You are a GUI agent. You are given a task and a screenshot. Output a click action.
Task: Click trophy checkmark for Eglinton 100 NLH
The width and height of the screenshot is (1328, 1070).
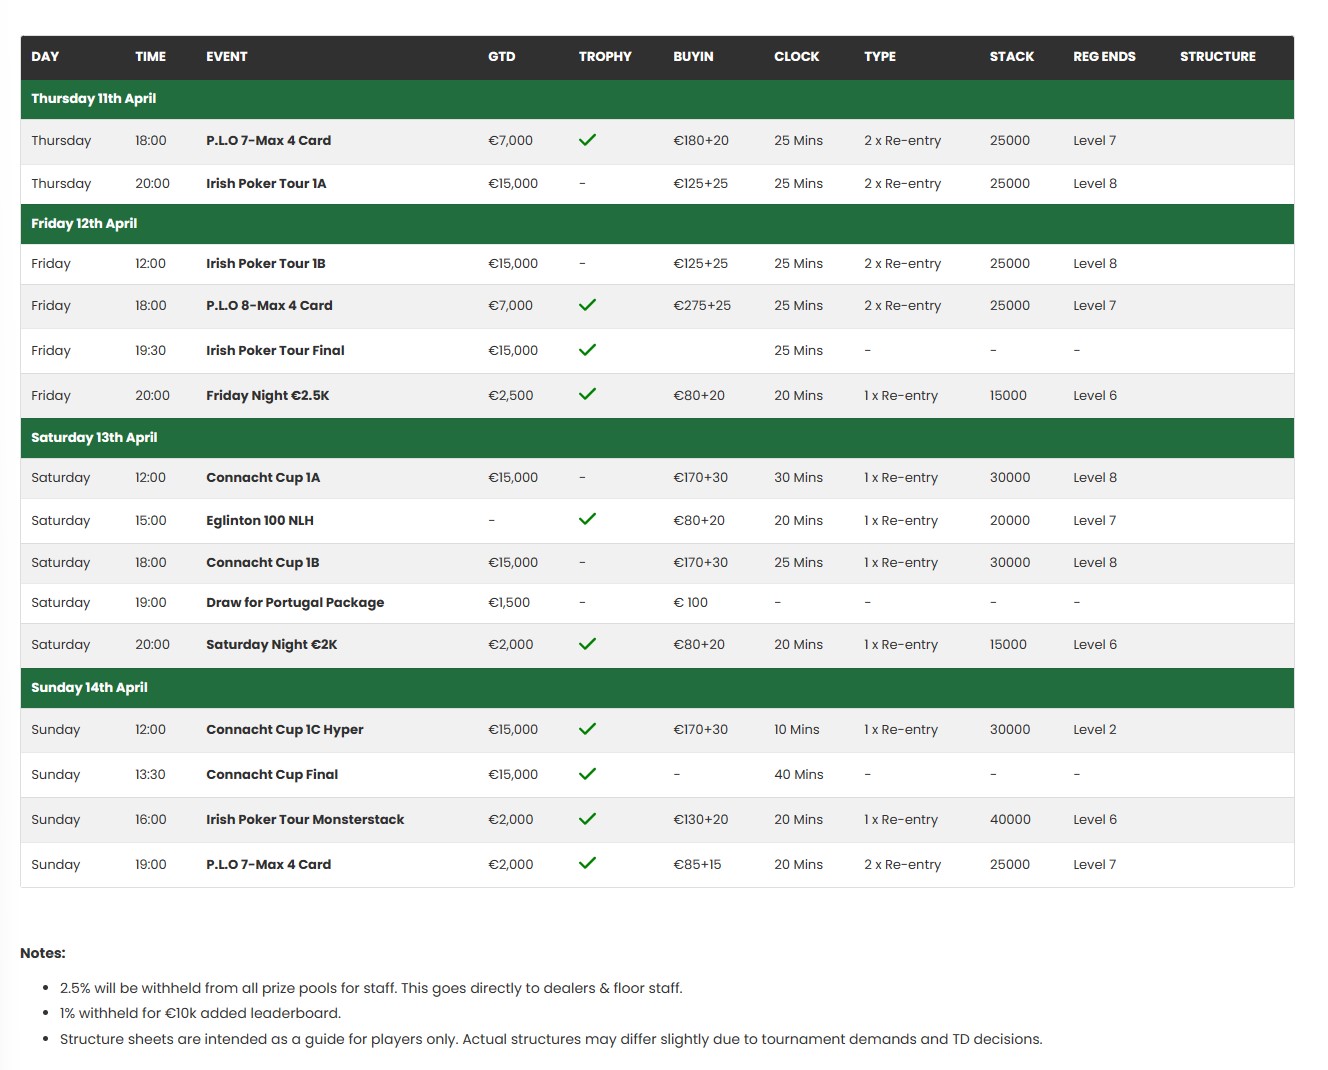pos(587,519)
